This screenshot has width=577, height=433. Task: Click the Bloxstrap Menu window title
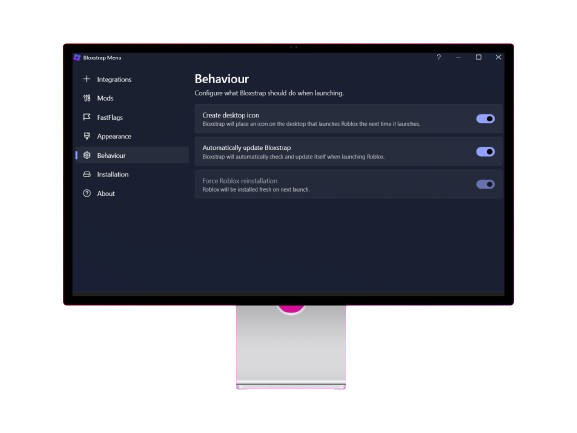coord(102,58)
